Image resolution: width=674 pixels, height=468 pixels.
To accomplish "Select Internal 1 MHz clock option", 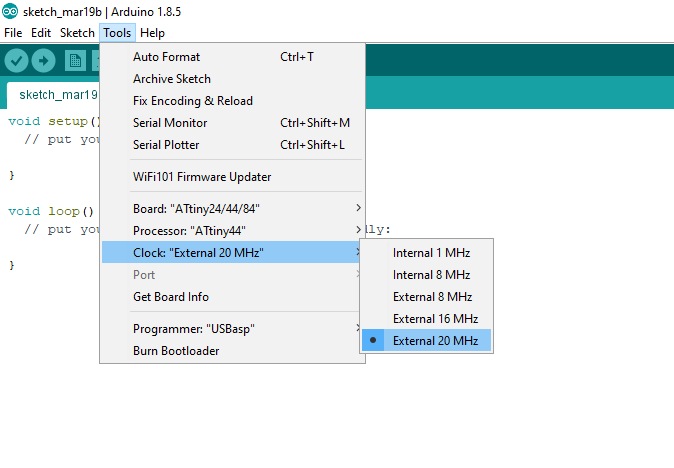I will [x=431, y=253].
